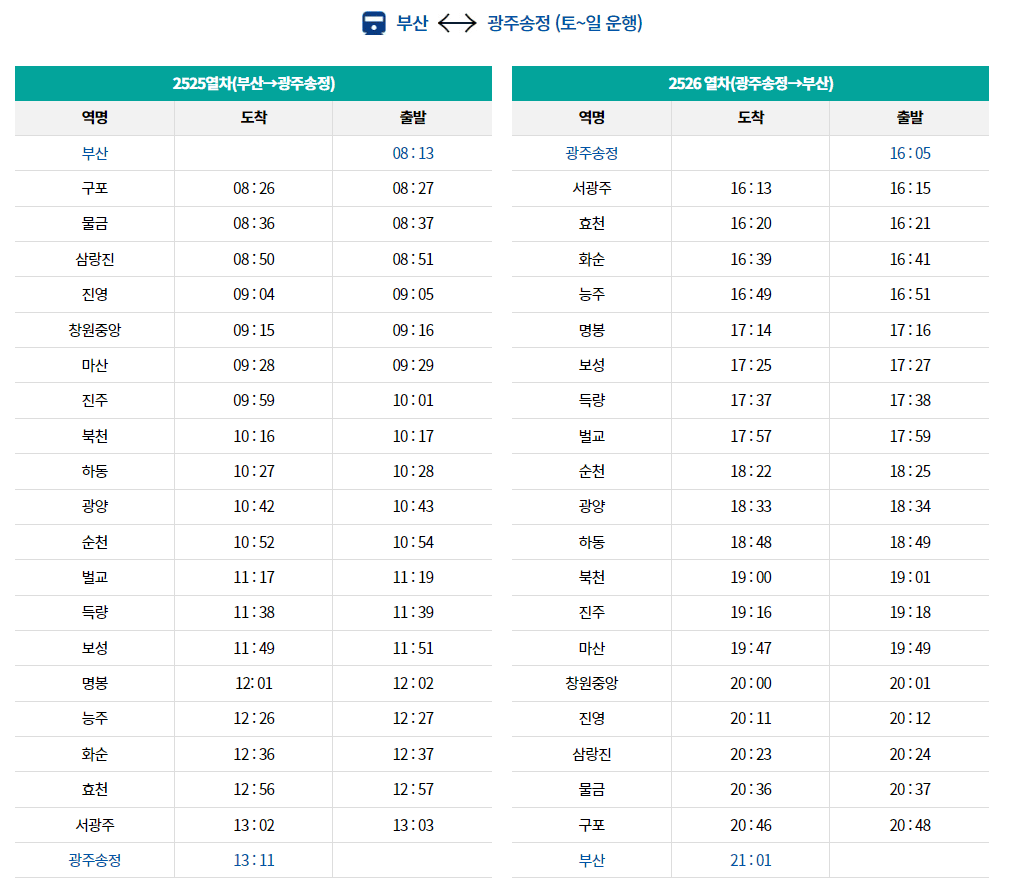Click the 16:05 departure time for 광주송정
This screenshot has width=1010, height=889.
coord(910,152)
